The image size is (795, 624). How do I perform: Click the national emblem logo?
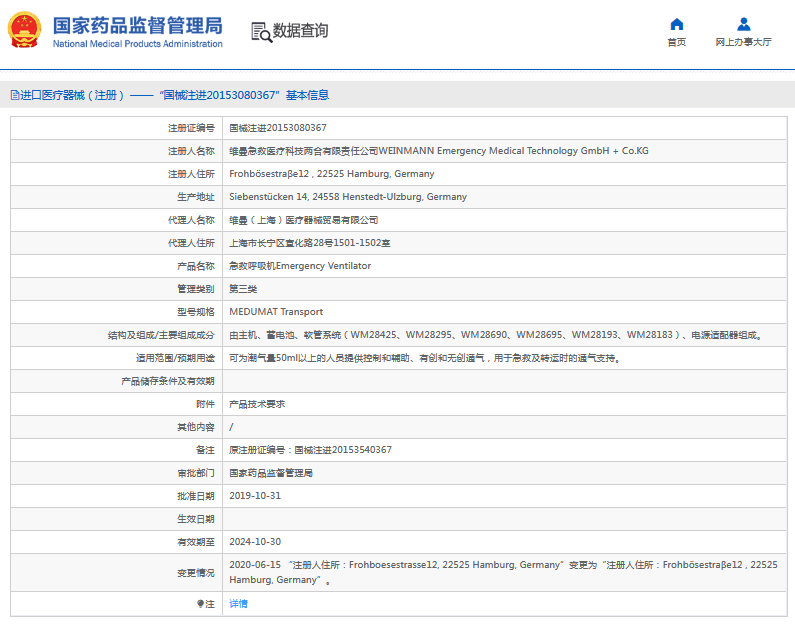(24, 30)
